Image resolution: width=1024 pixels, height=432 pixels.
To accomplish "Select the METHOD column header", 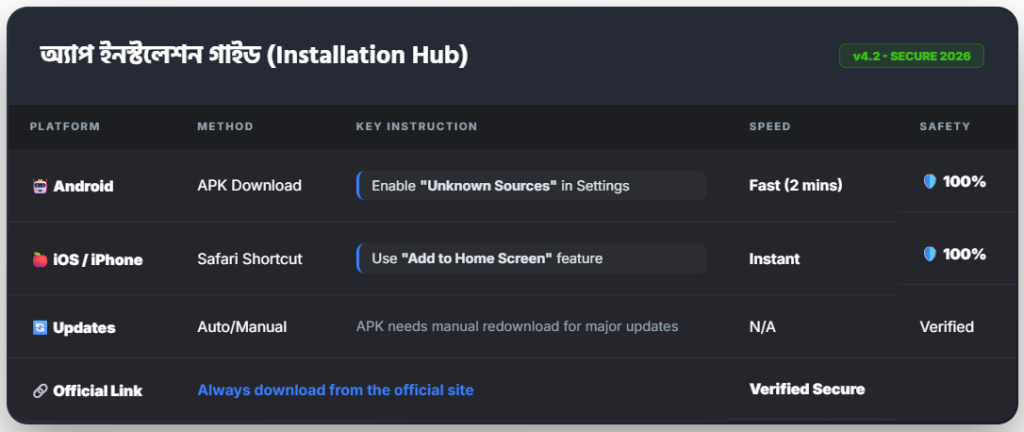I will click(225, 127).
